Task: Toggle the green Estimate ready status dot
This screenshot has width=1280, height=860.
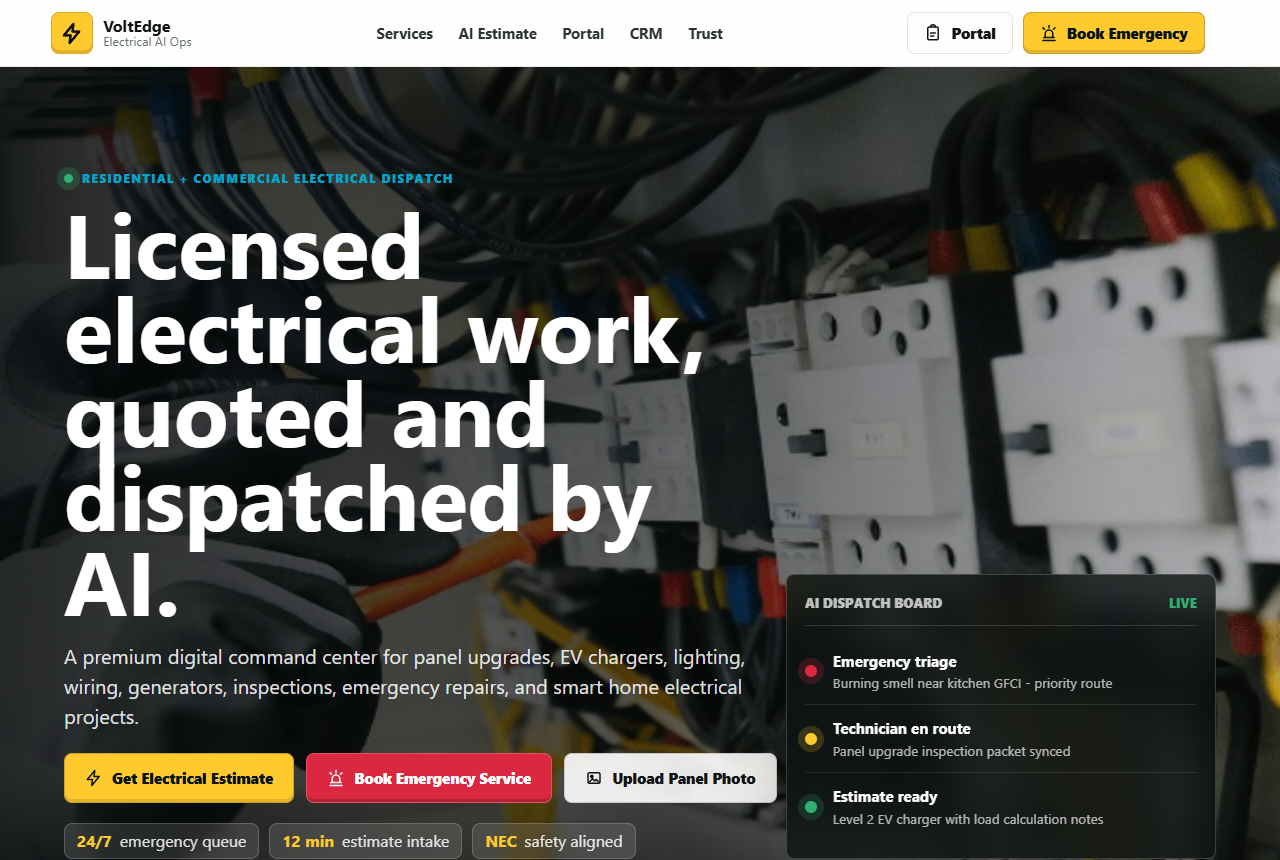Action: click(x=811, y=807)
